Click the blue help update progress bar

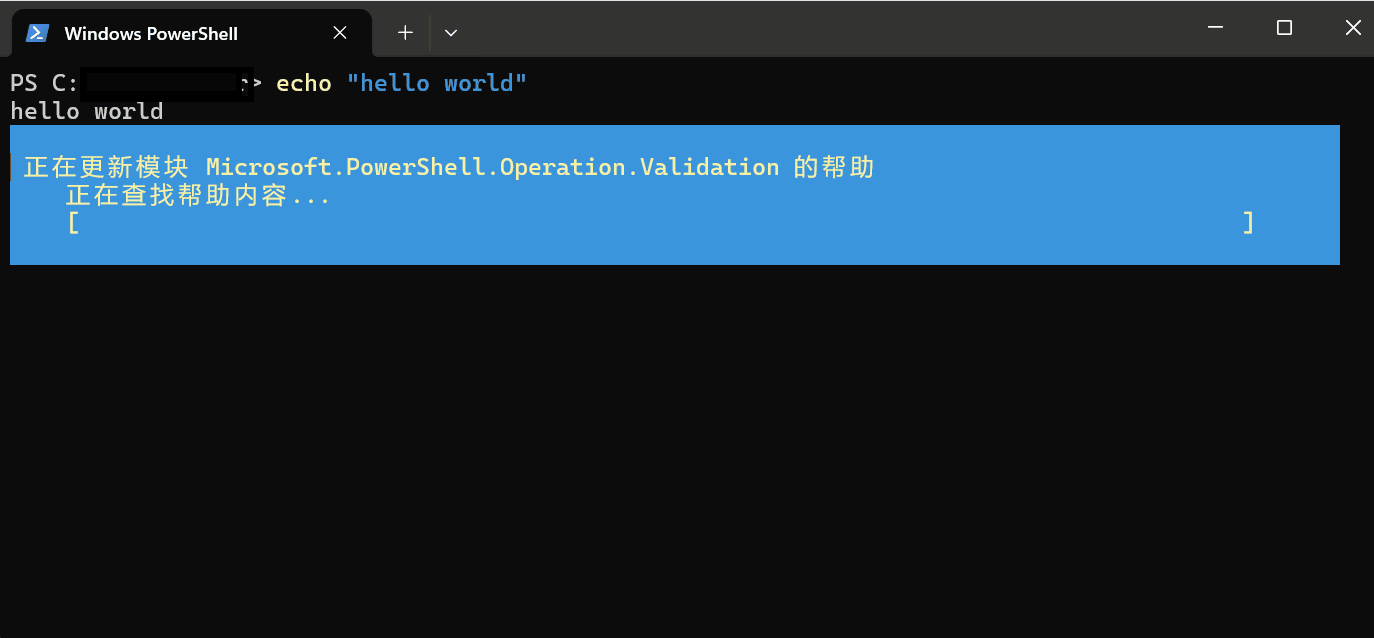pos(675,195)
